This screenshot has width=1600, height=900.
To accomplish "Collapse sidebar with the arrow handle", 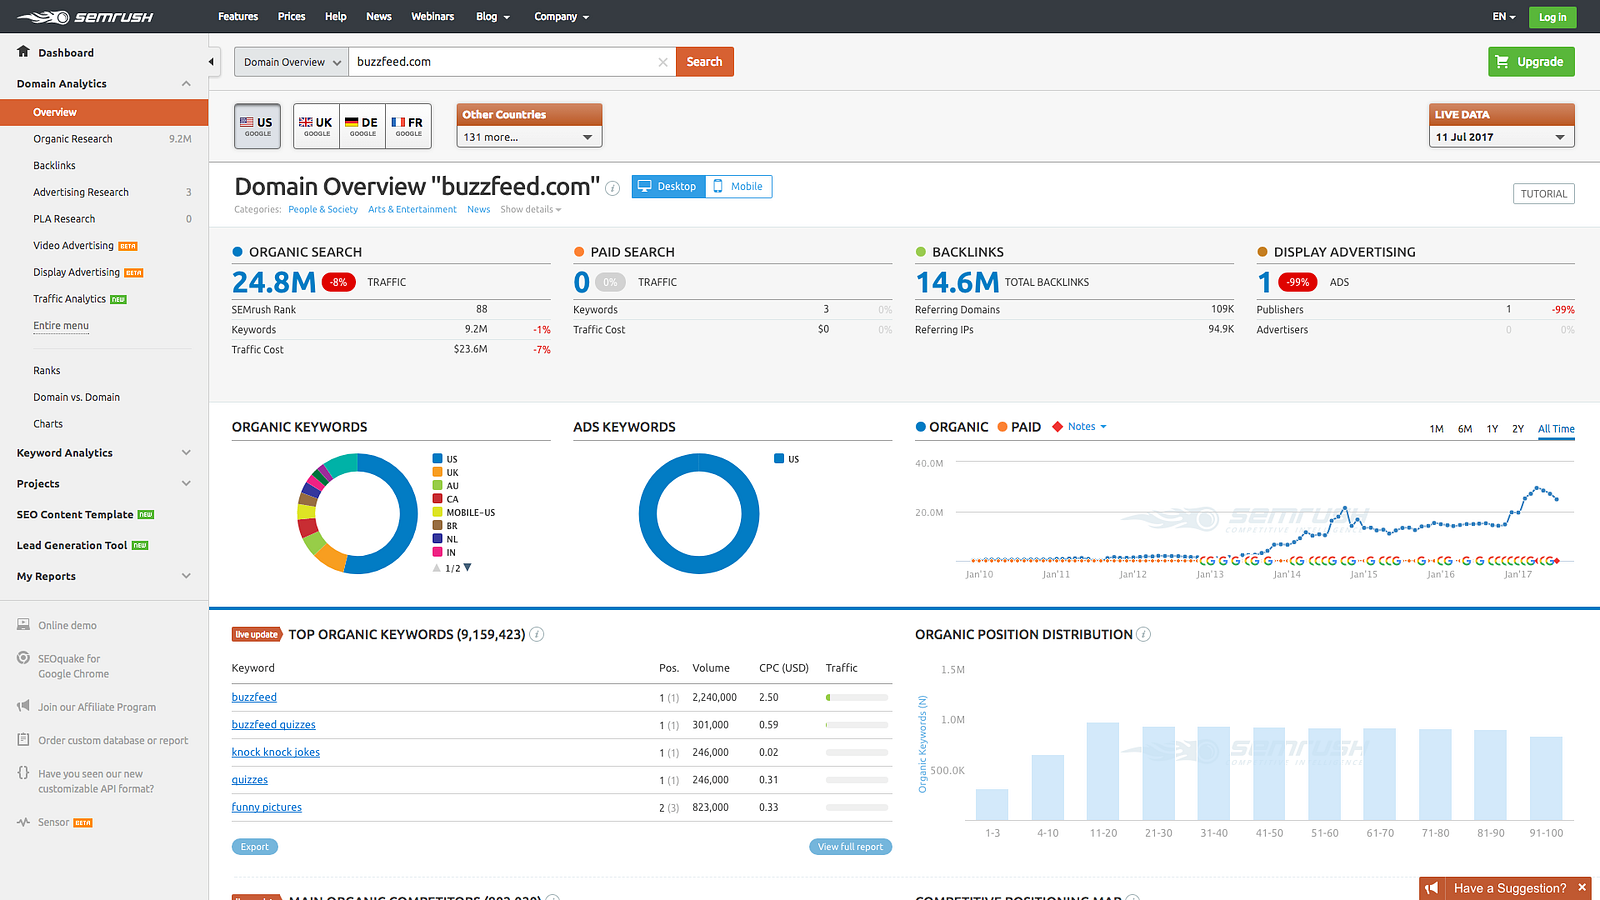I will (x=211, y=62).
